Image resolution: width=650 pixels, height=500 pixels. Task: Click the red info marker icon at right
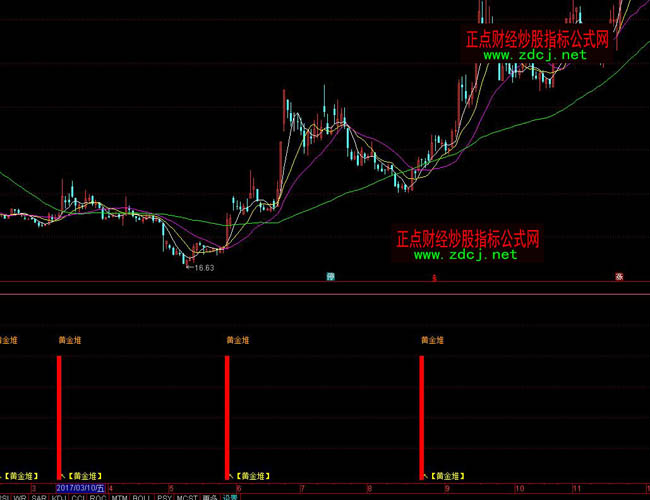pyautogui.click(x=619, y=276)
